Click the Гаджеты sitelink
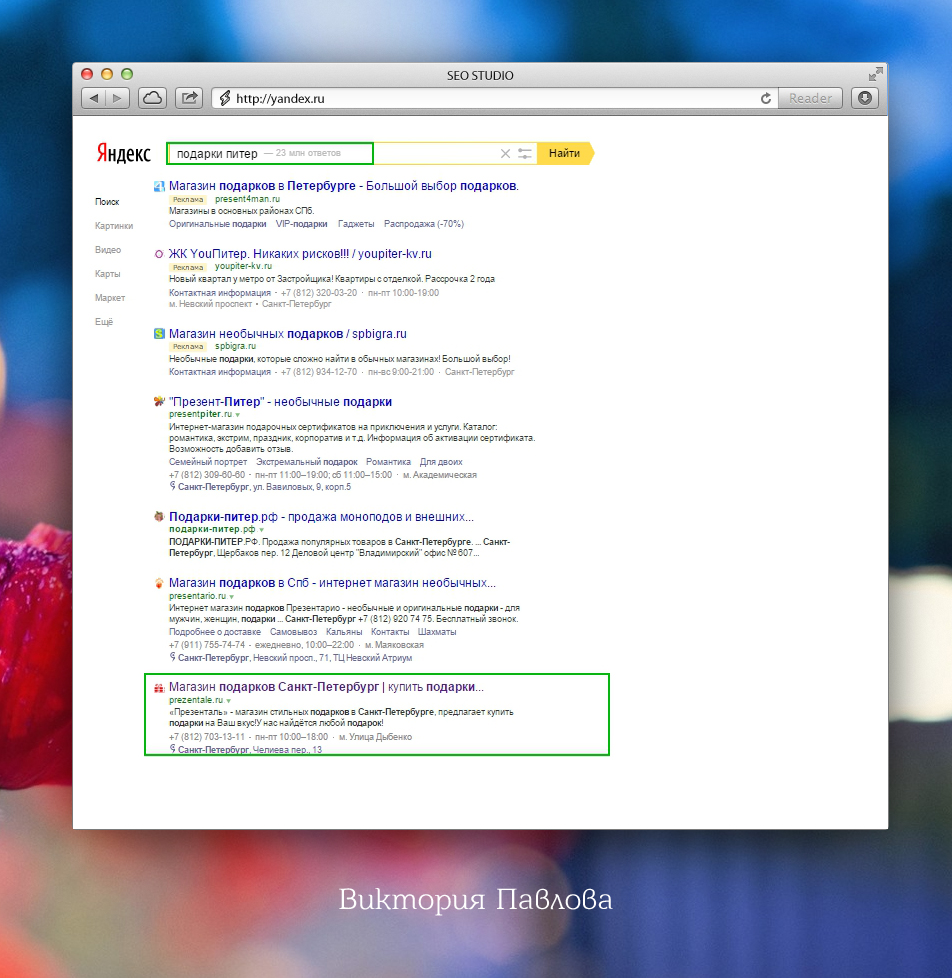This screenshot has height=978, width=952. pos(356,224)
